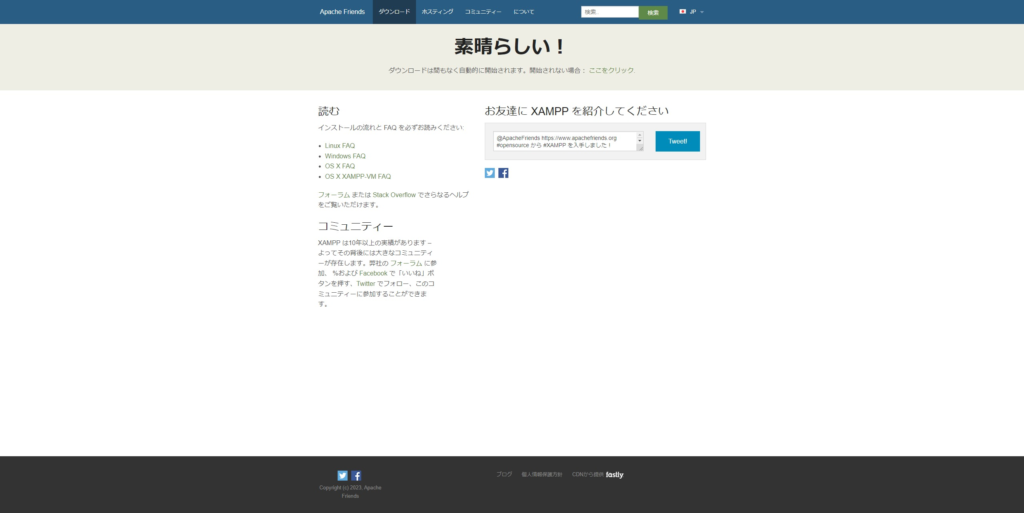Image resolution: width=1024 pixels, height=513 pixels.
Task: Click the フォーラム link above Stack Overflow
Action: coord(334,194)
